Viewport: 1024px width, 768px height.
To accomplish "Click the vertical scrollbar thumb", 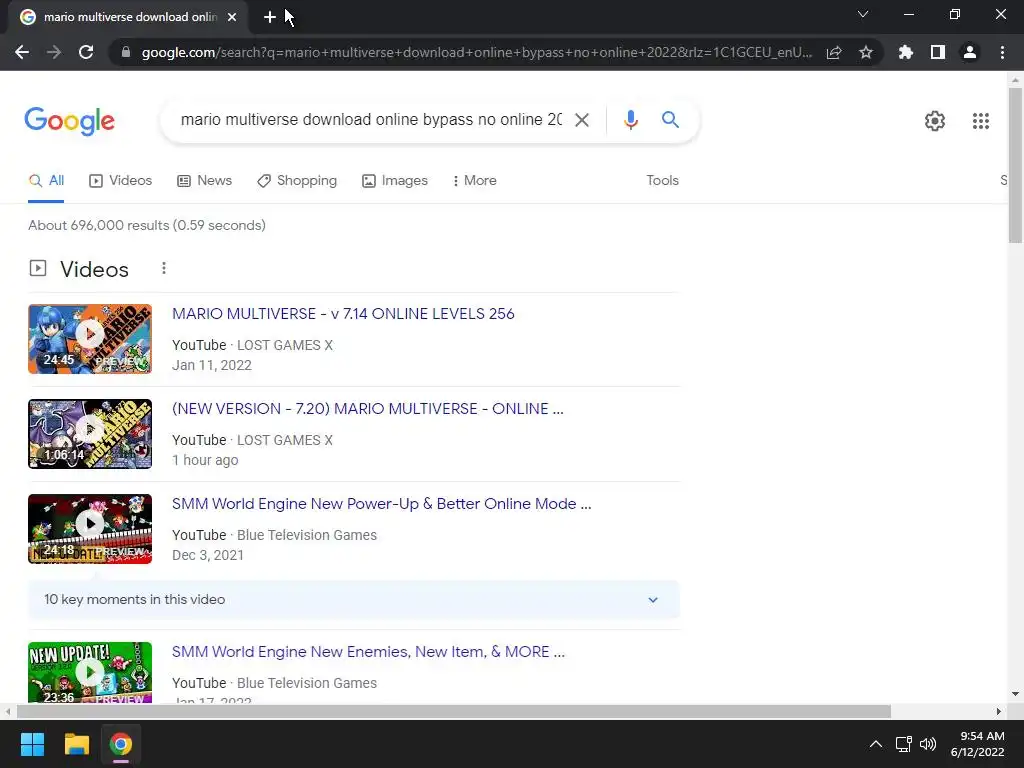I will click(x=1015, y=165).
